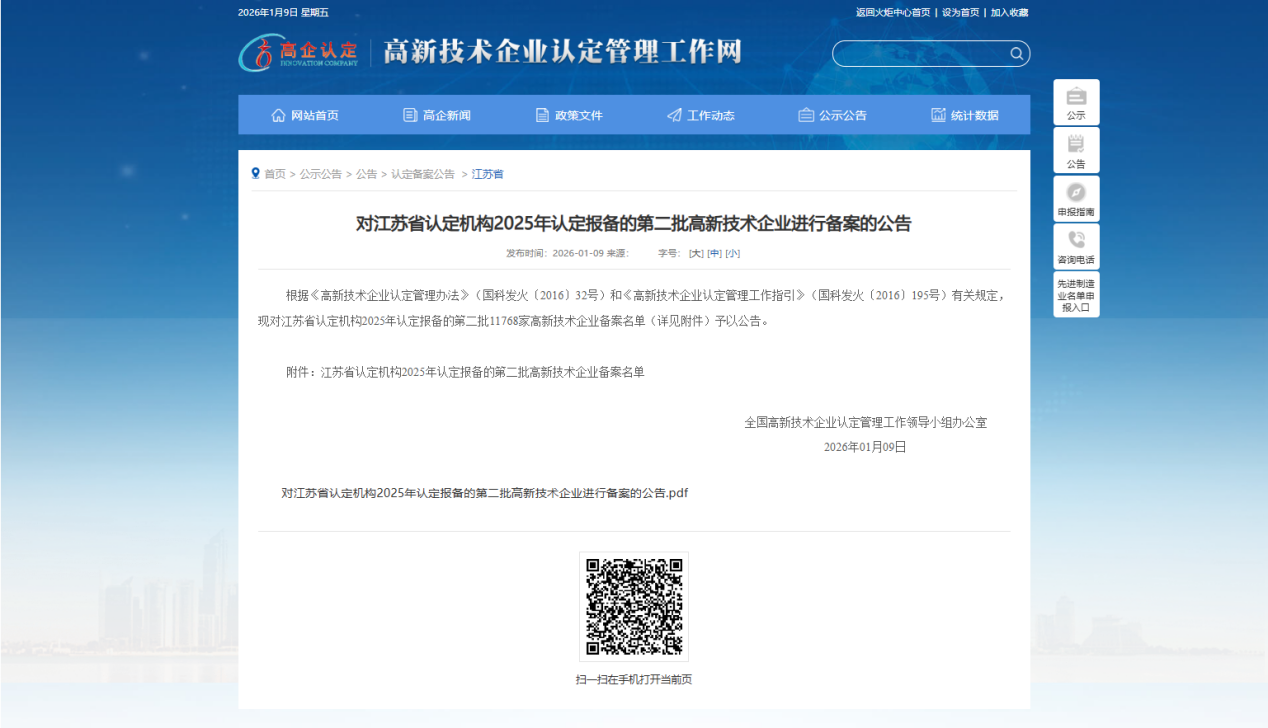Click the 高企认定 site logo

(298, 53)
